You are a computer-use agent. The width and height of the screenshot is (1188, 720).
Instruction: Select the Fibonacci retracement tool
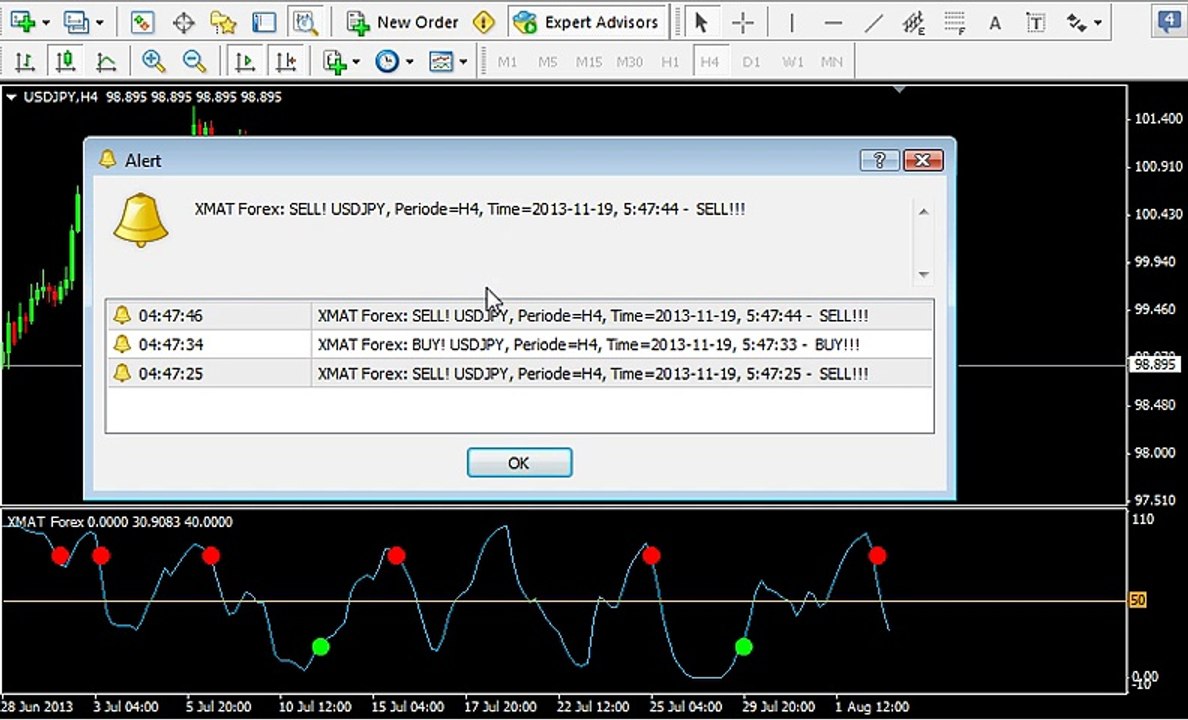click(x=954, y=22)
